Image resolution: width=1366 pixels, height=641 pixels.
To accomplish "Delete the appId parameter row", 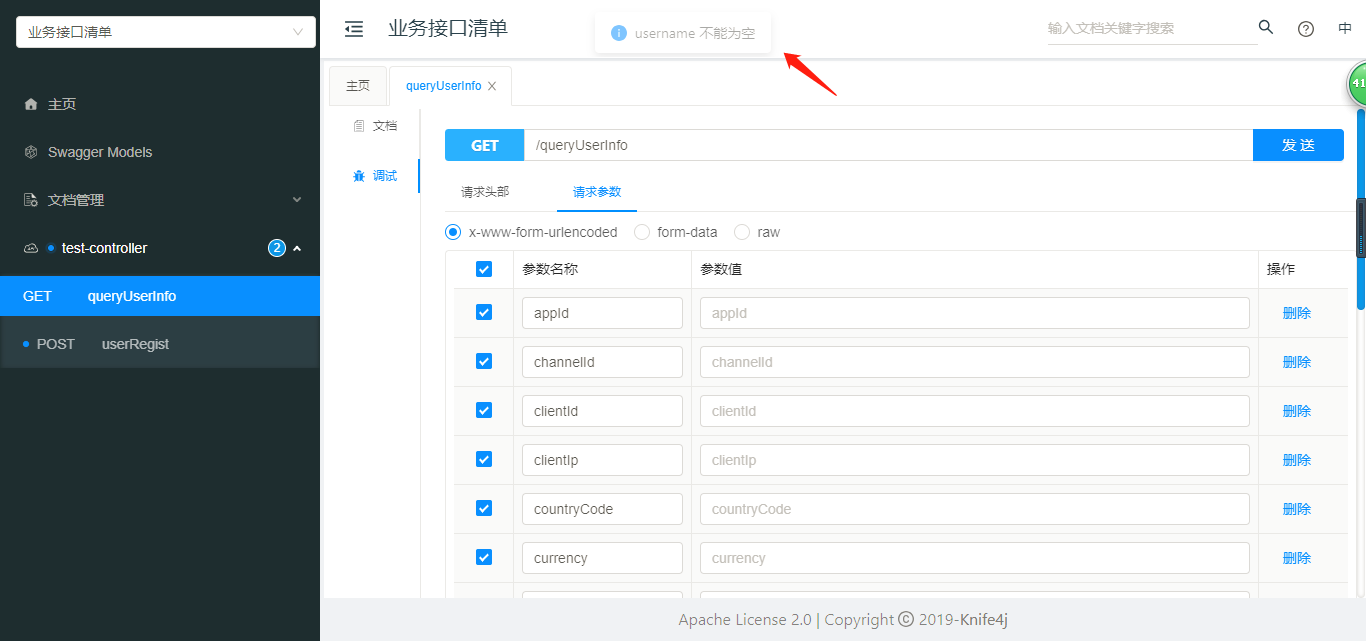I will coord(1297,313).
